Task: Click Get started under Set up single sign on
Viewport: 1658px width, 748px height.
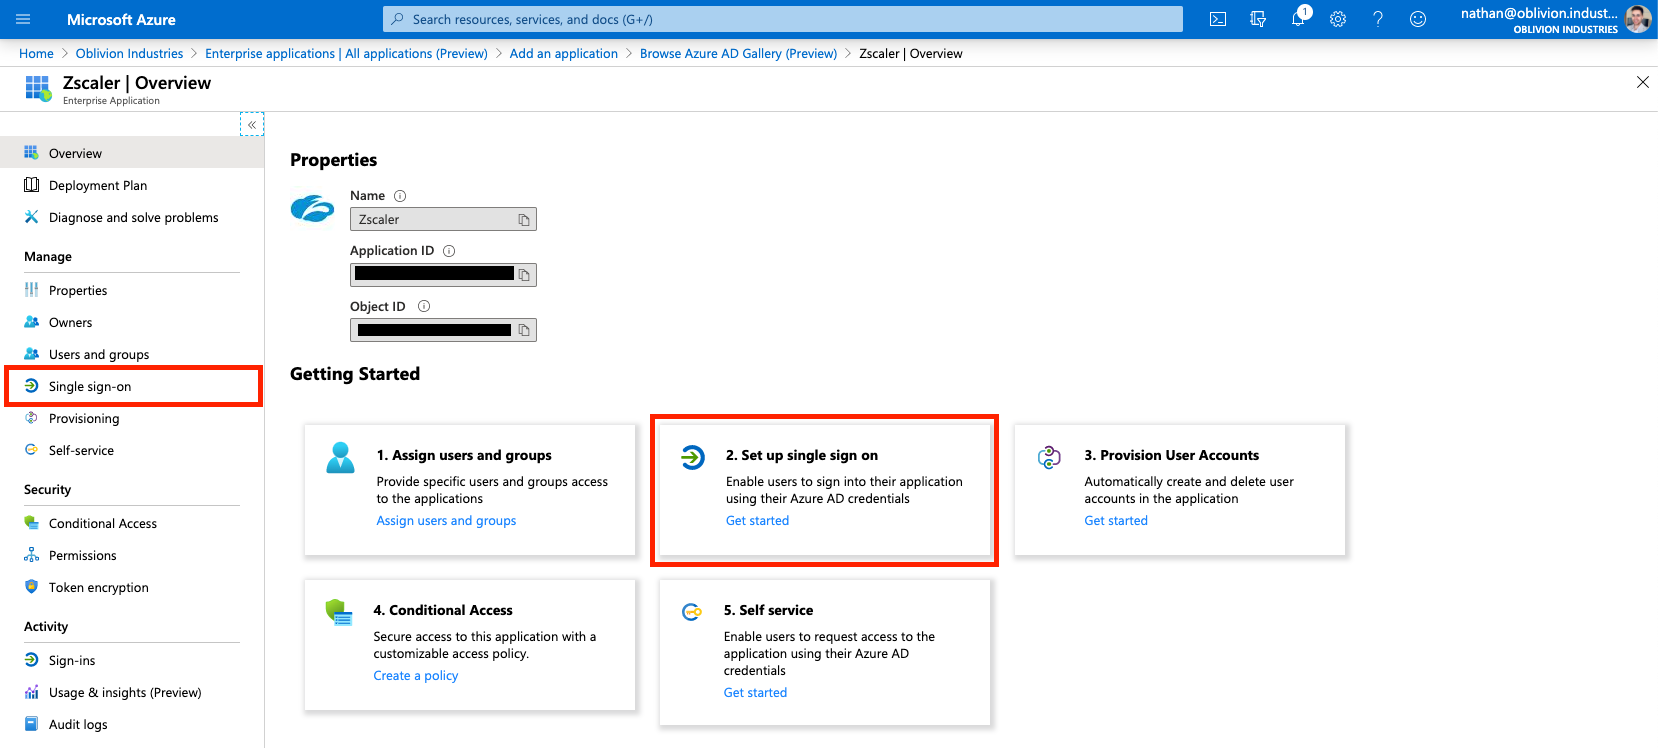Action: click(x=757, y=521)
